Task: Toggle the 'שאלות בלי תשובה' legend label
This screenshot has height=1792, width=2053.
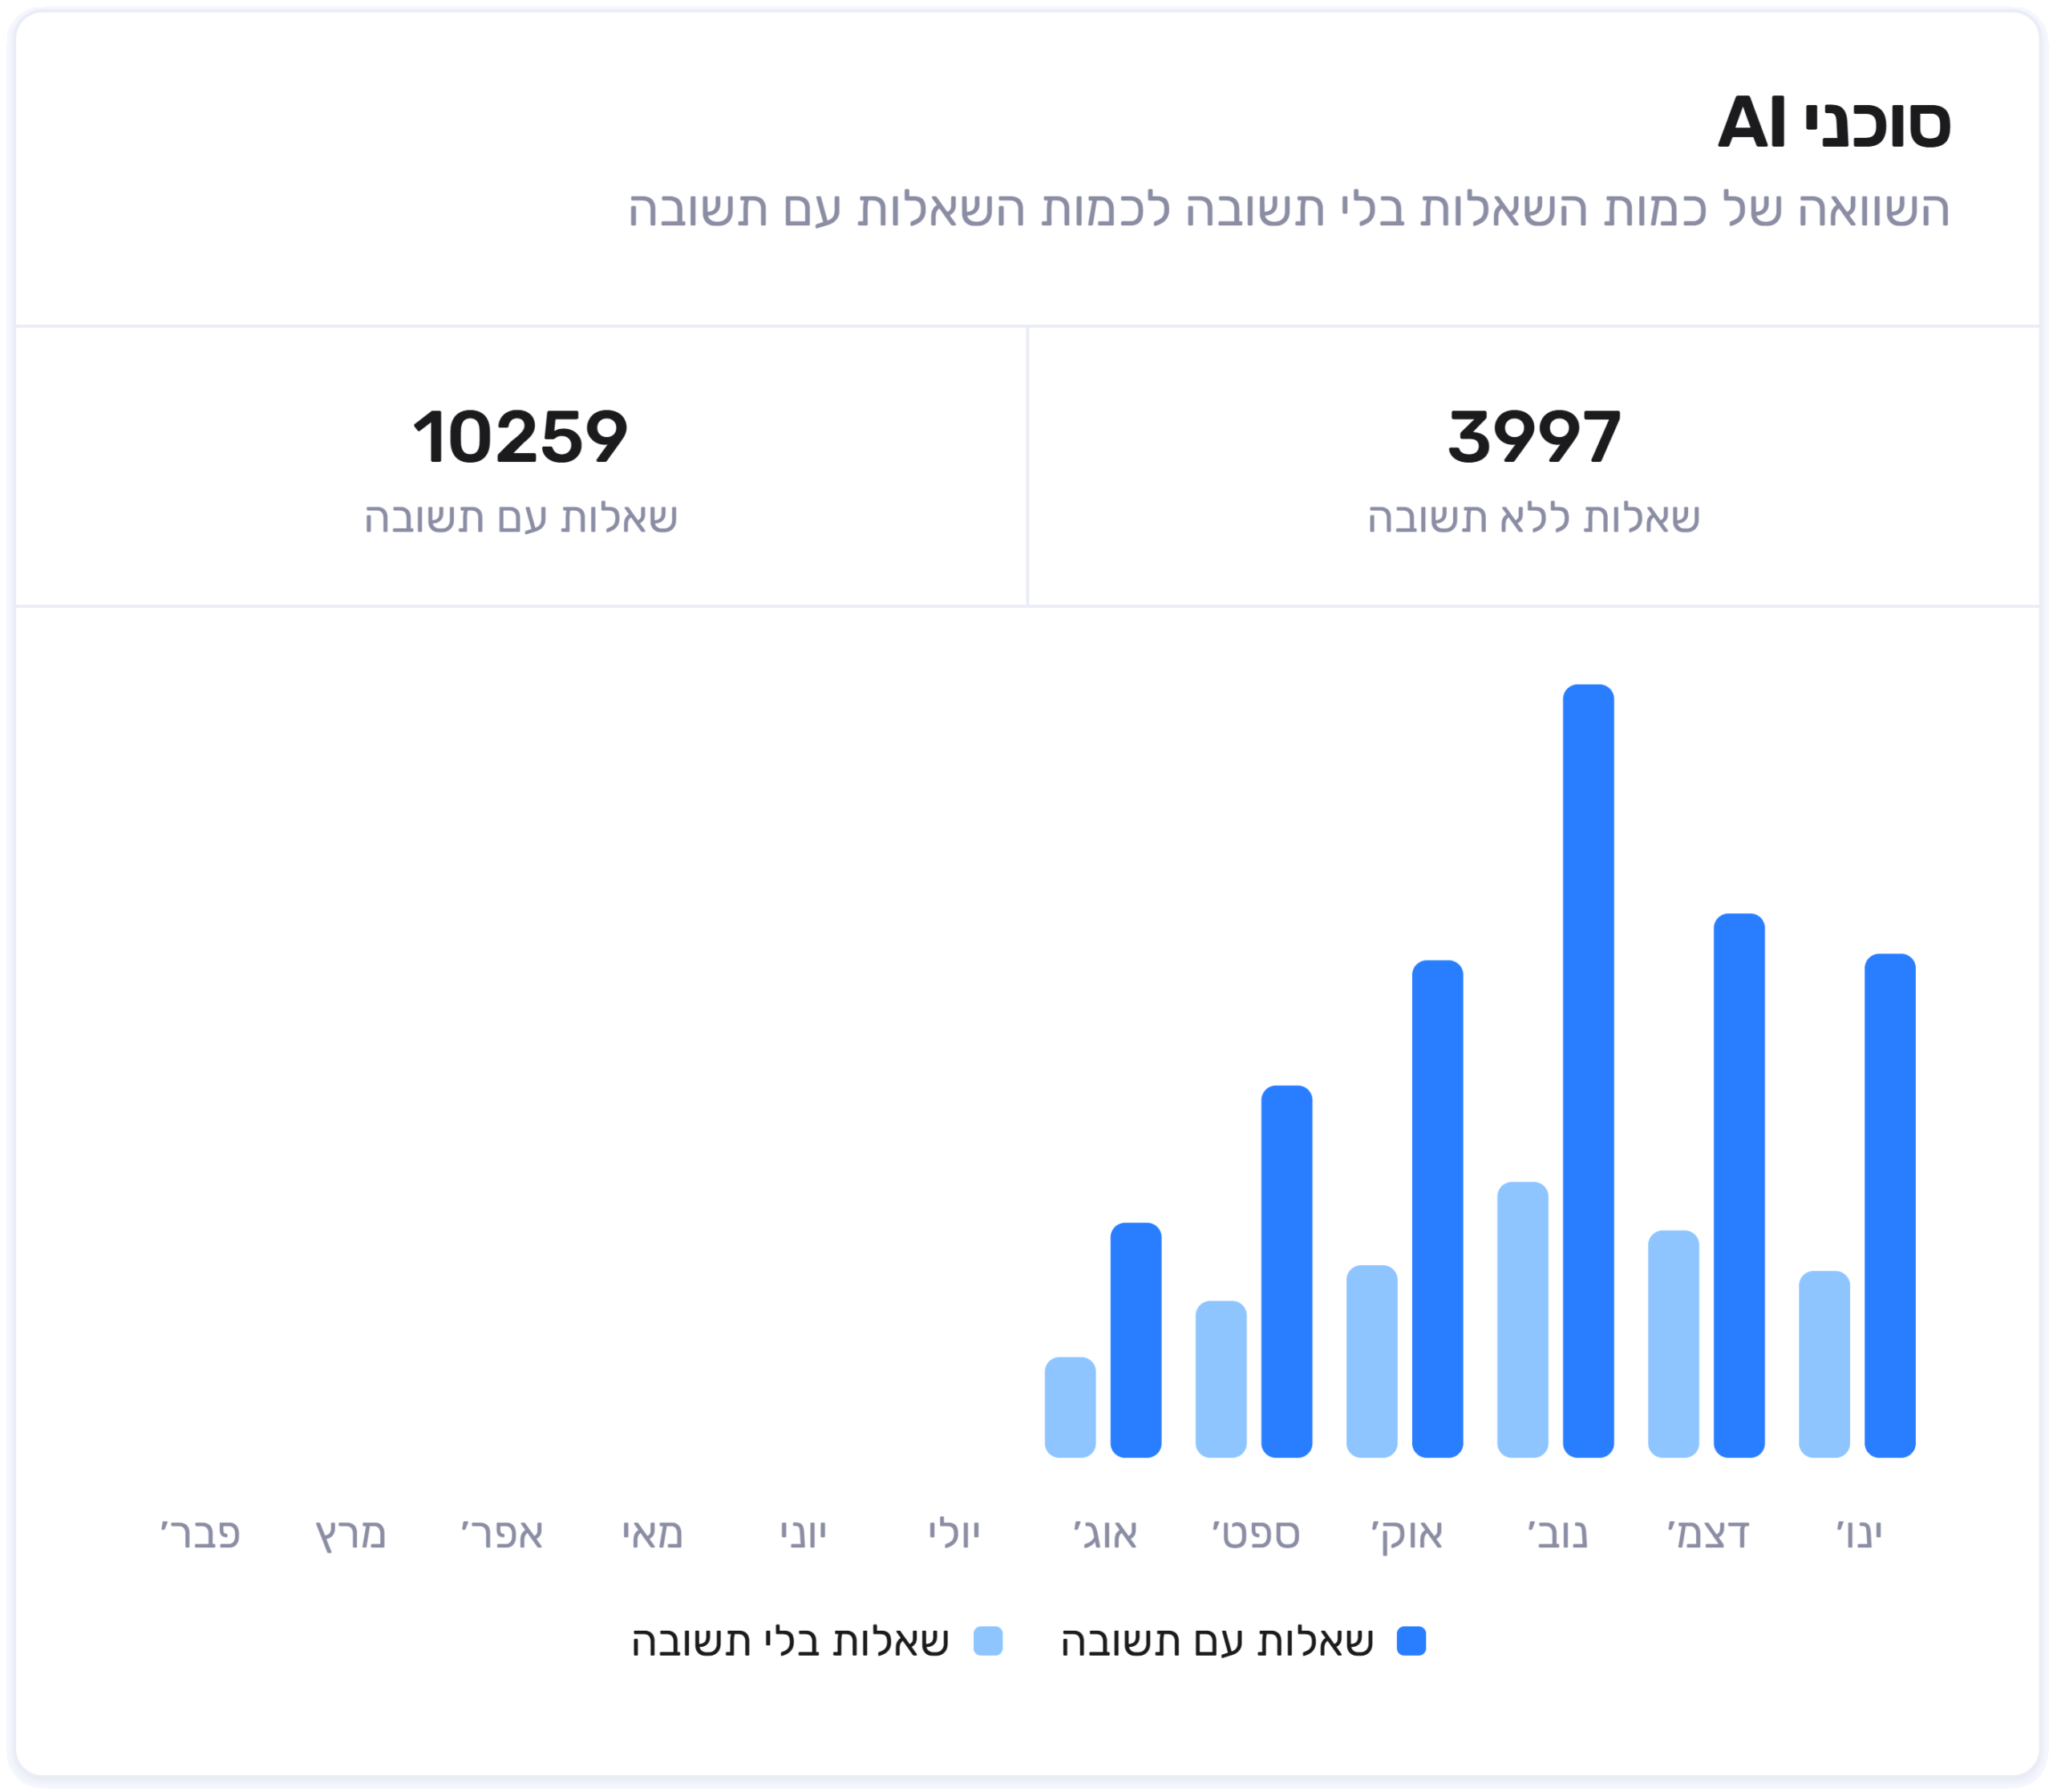Action: tap(790, 1642)
